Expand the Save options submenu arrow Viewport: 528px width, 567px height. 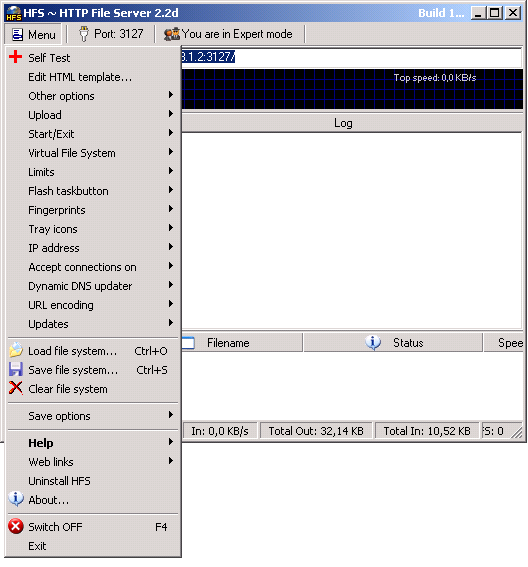[171, 415]
